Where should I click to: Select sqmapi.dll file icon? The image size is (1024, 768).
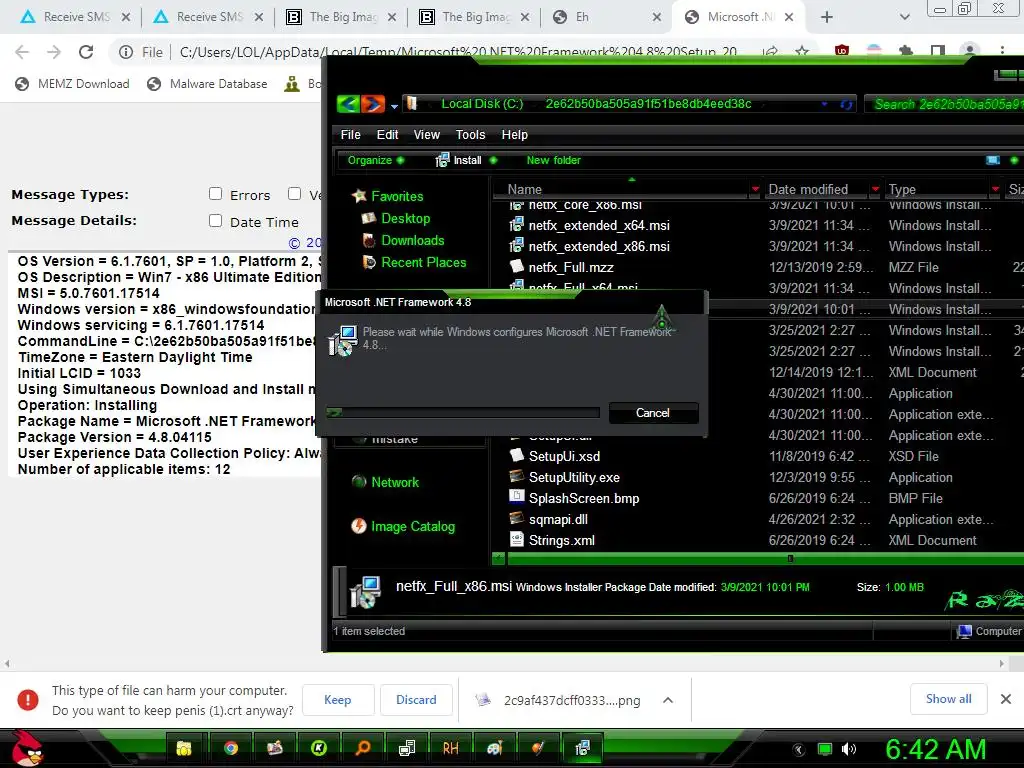517,519
